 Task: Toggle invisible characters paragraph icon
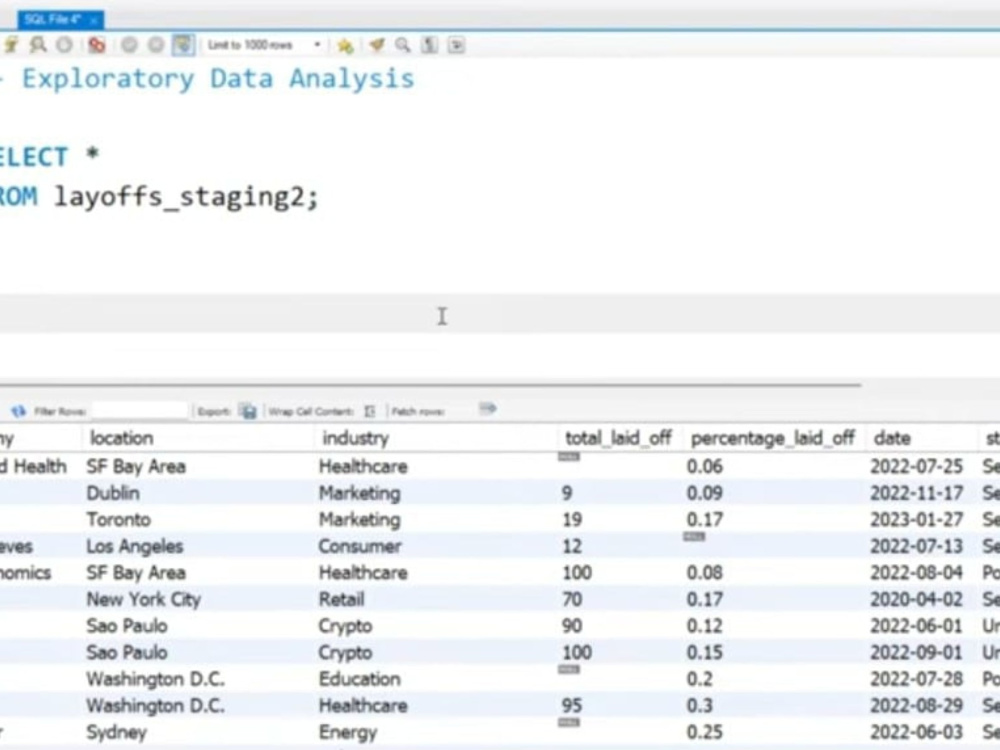pos(429,45)
